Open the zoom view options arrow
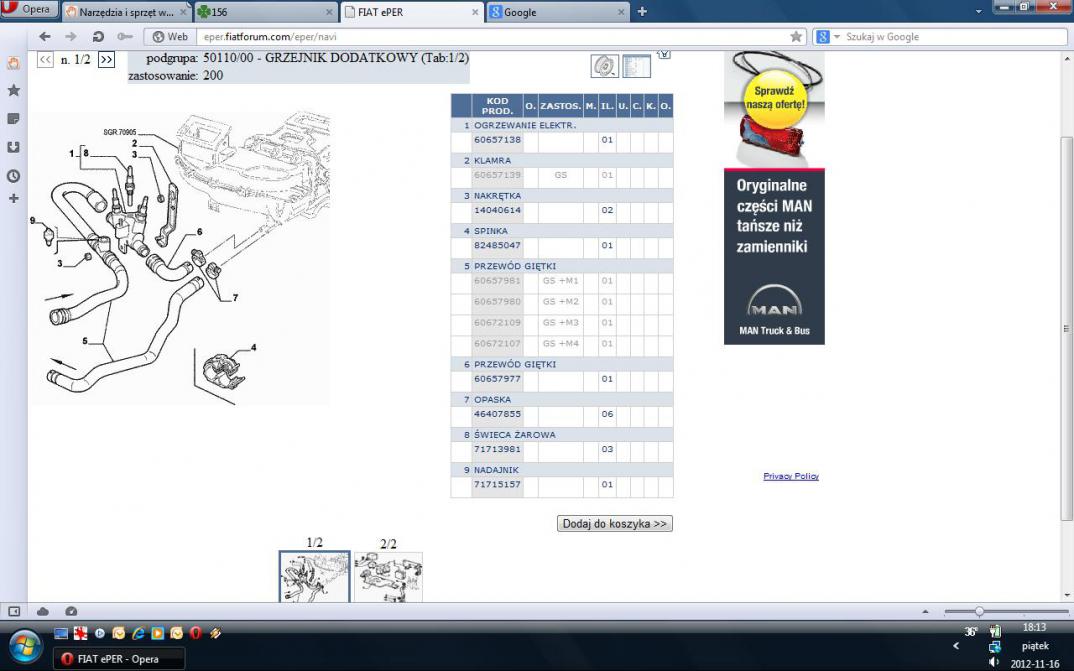 point(925,611)
